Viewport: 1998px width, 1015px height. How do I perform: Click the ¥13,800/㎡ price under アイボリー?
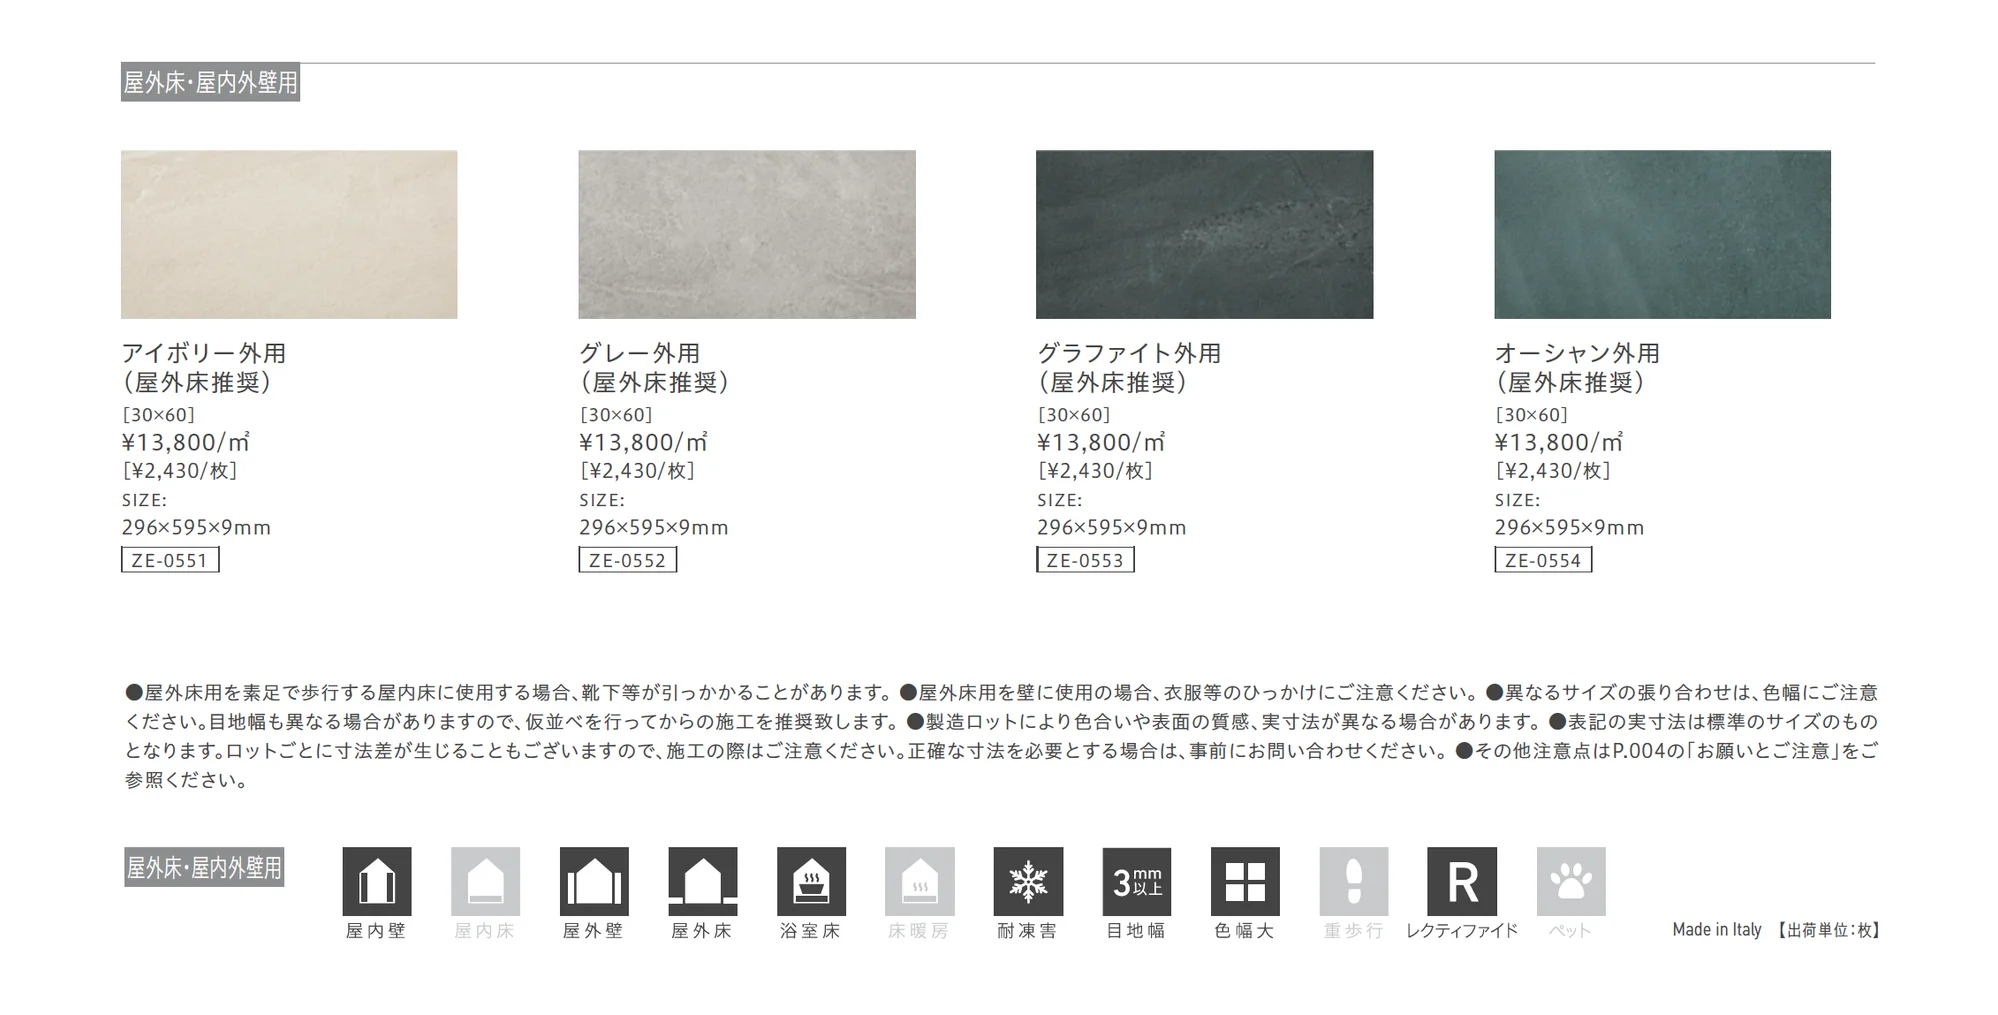(185, 442)
